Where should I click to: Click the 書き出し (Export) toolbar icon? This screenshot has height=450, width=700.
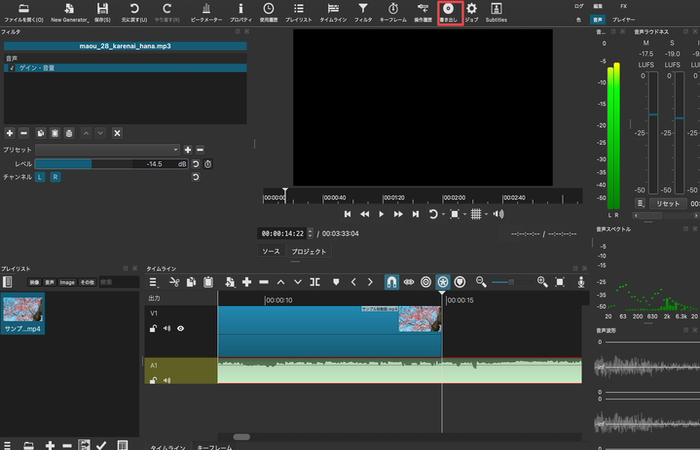449,12
